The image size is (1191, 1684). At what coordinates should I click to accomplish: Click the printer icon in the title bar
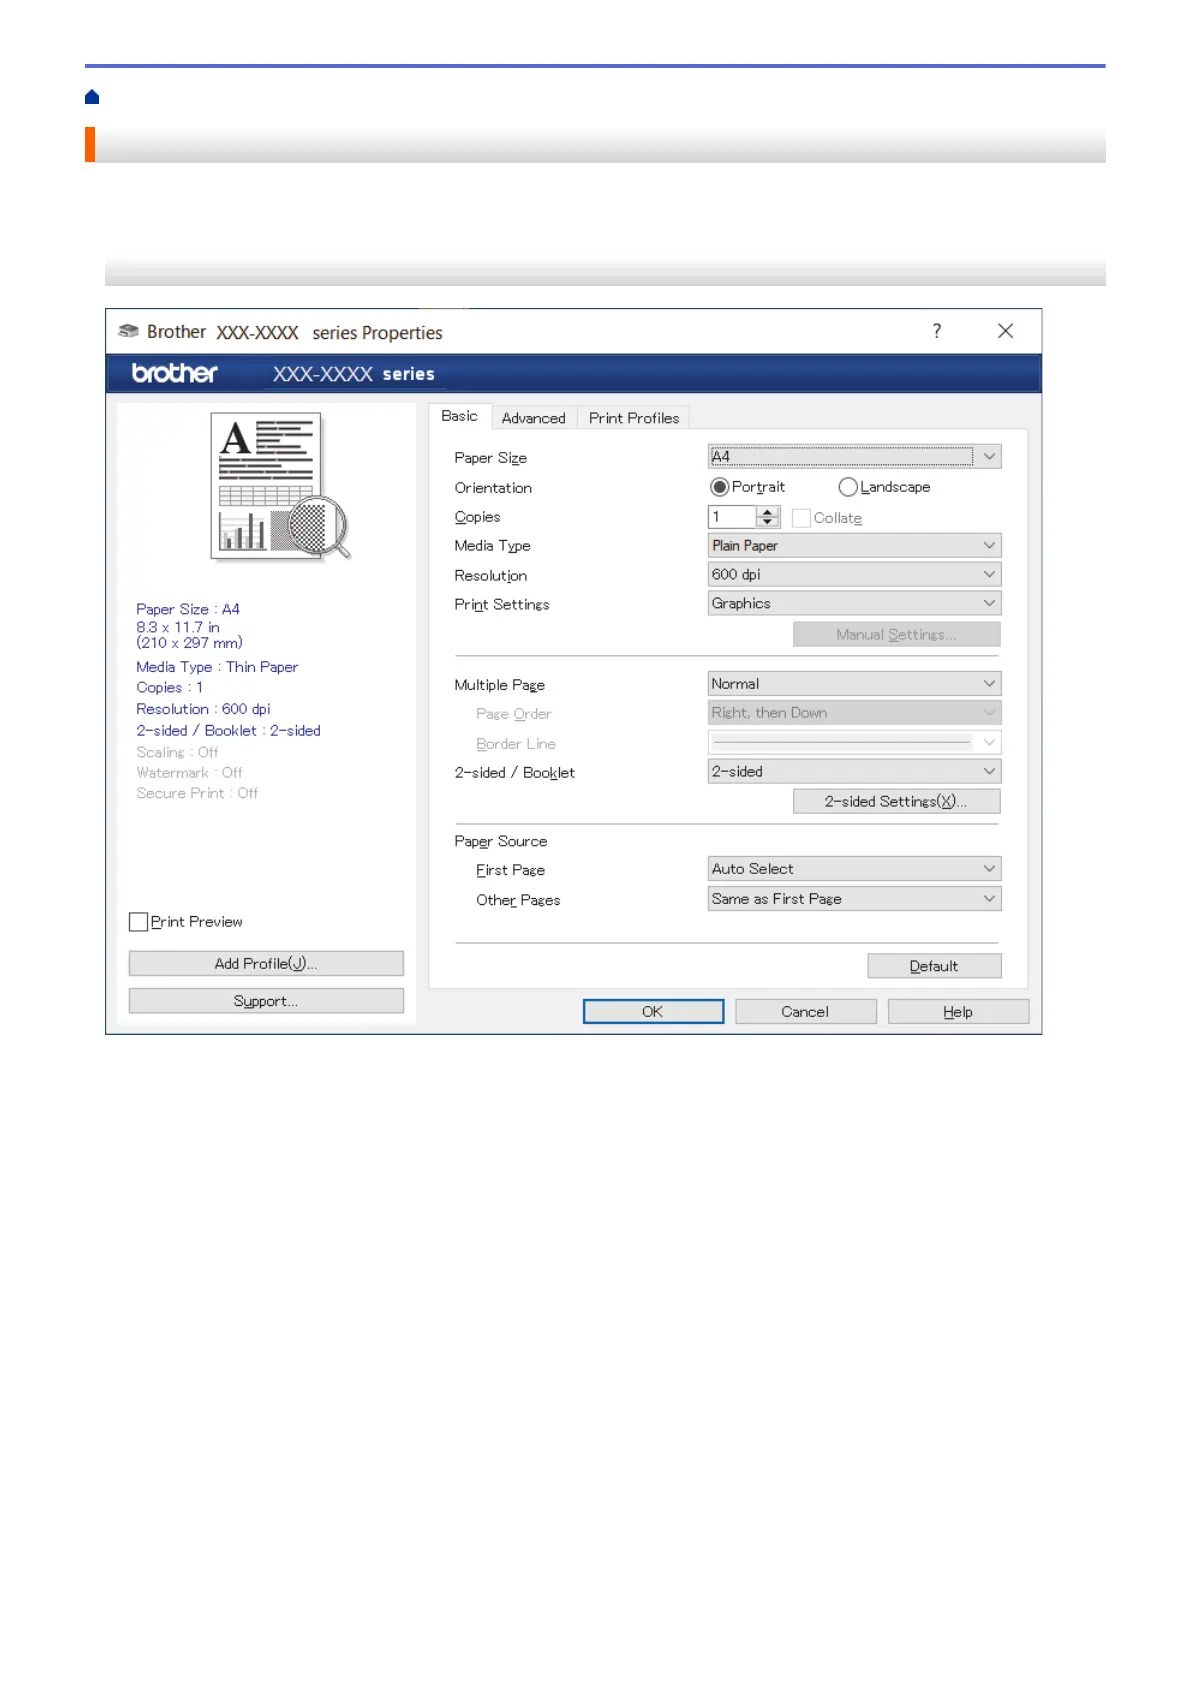[128, 331]
